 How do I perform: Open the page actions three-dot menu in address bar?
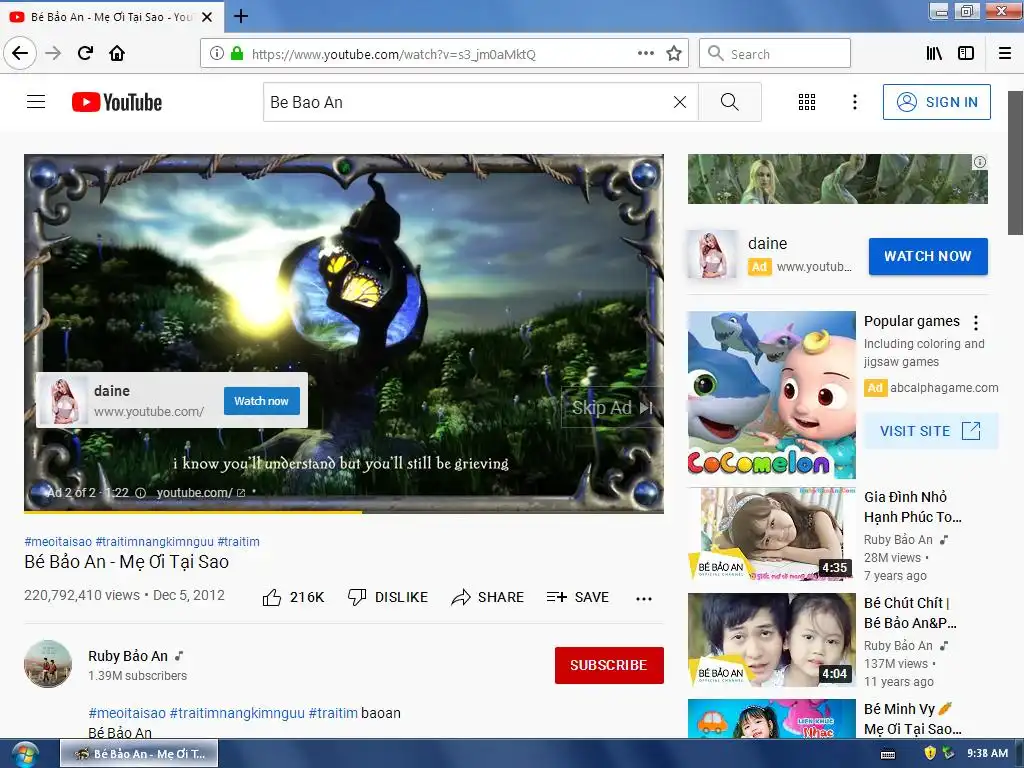point(646,54)
